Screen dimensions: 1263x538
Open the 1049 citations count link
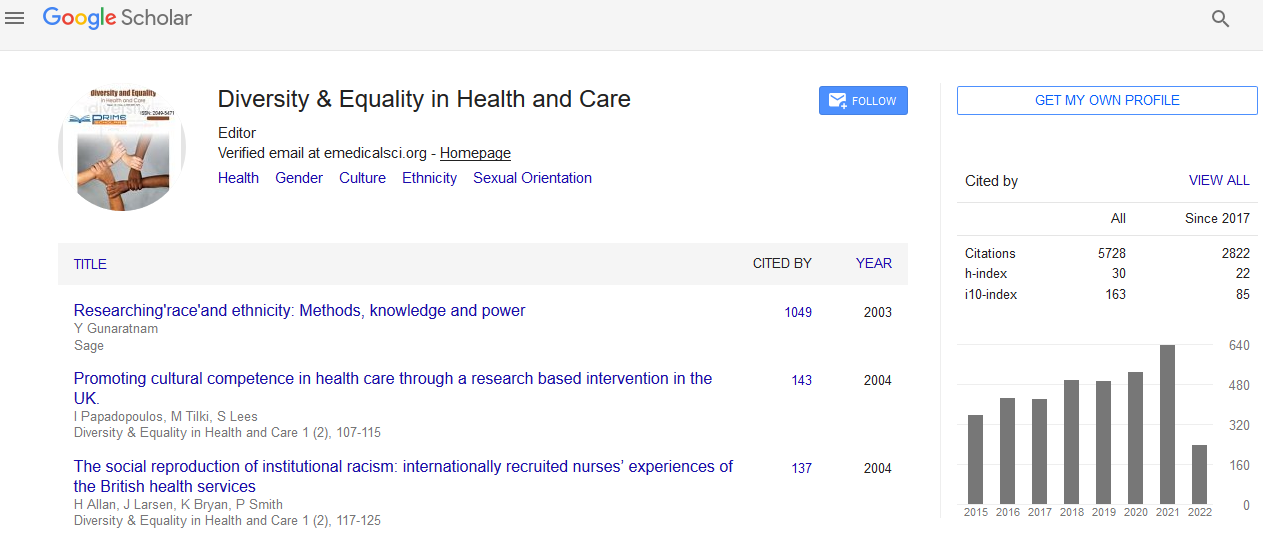tap(798, 312)
